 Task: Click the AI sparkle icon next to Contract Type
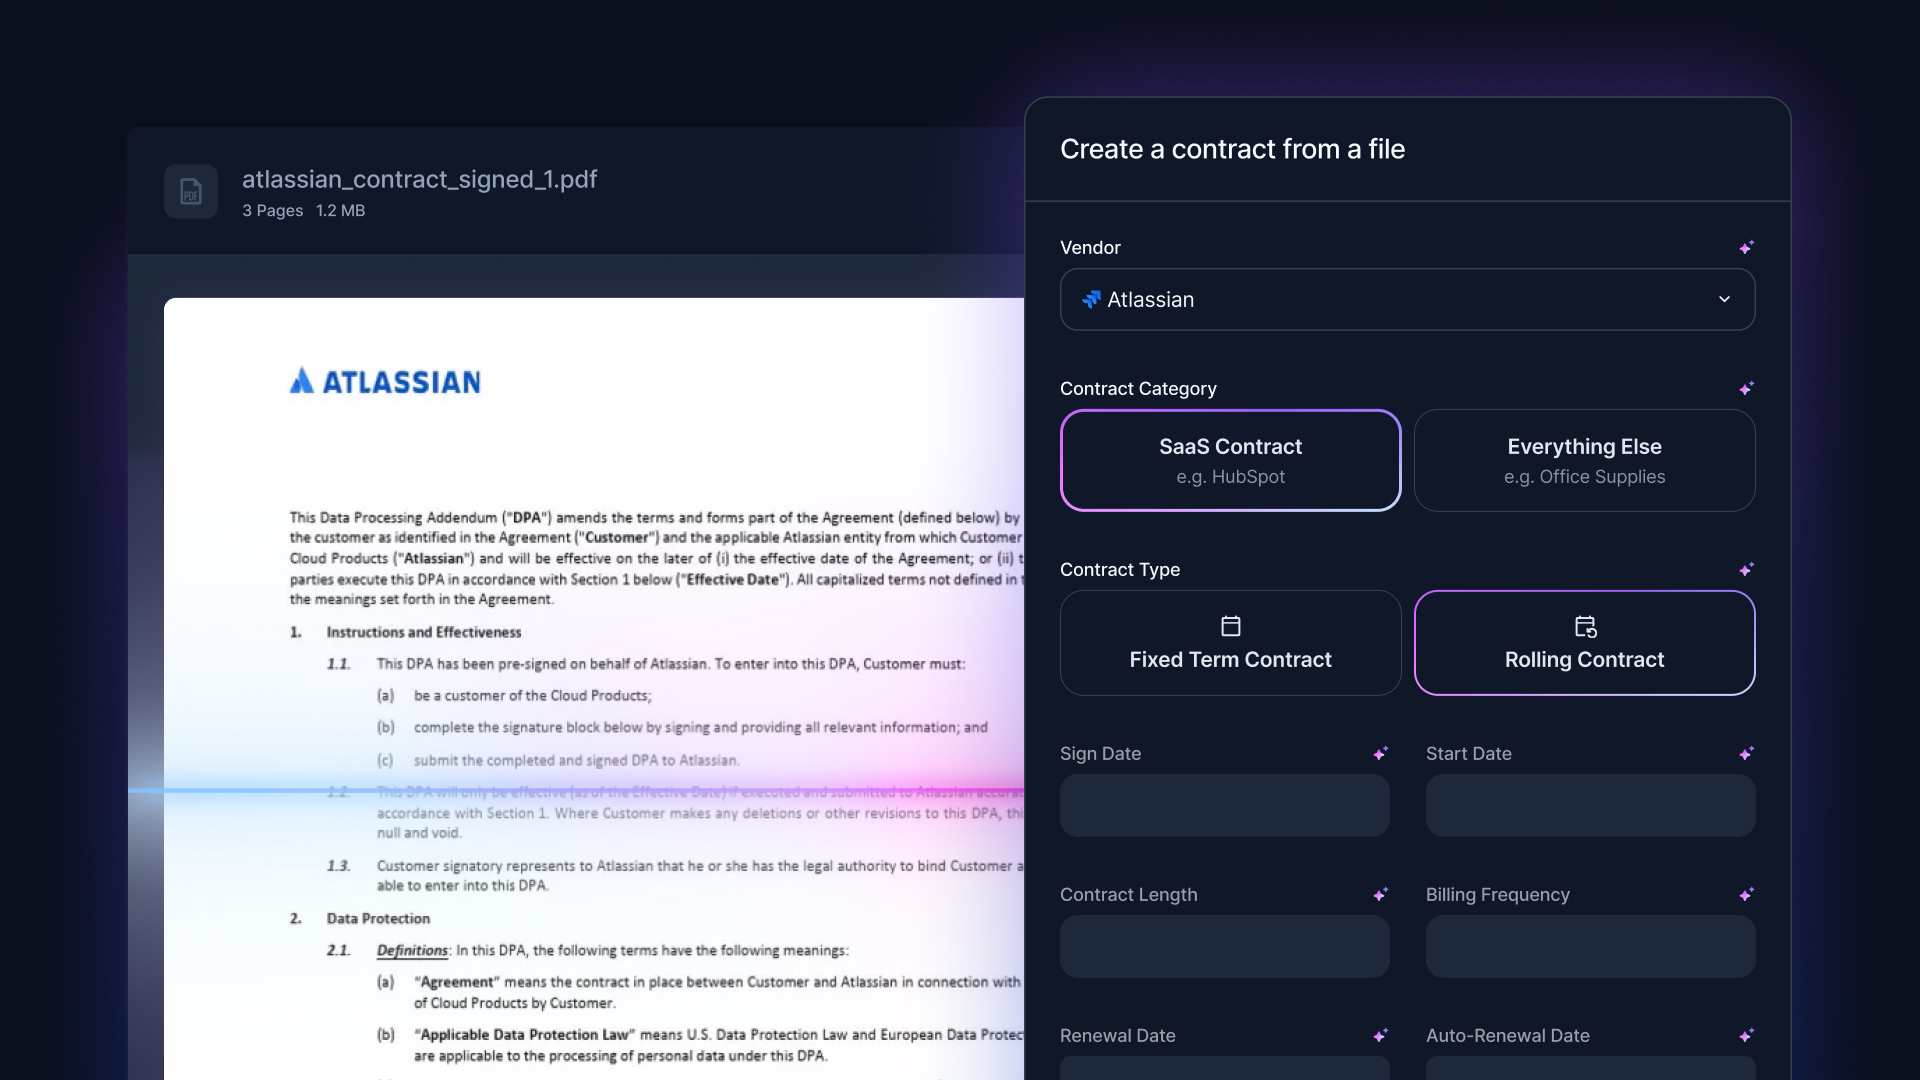pos(1746,569)
